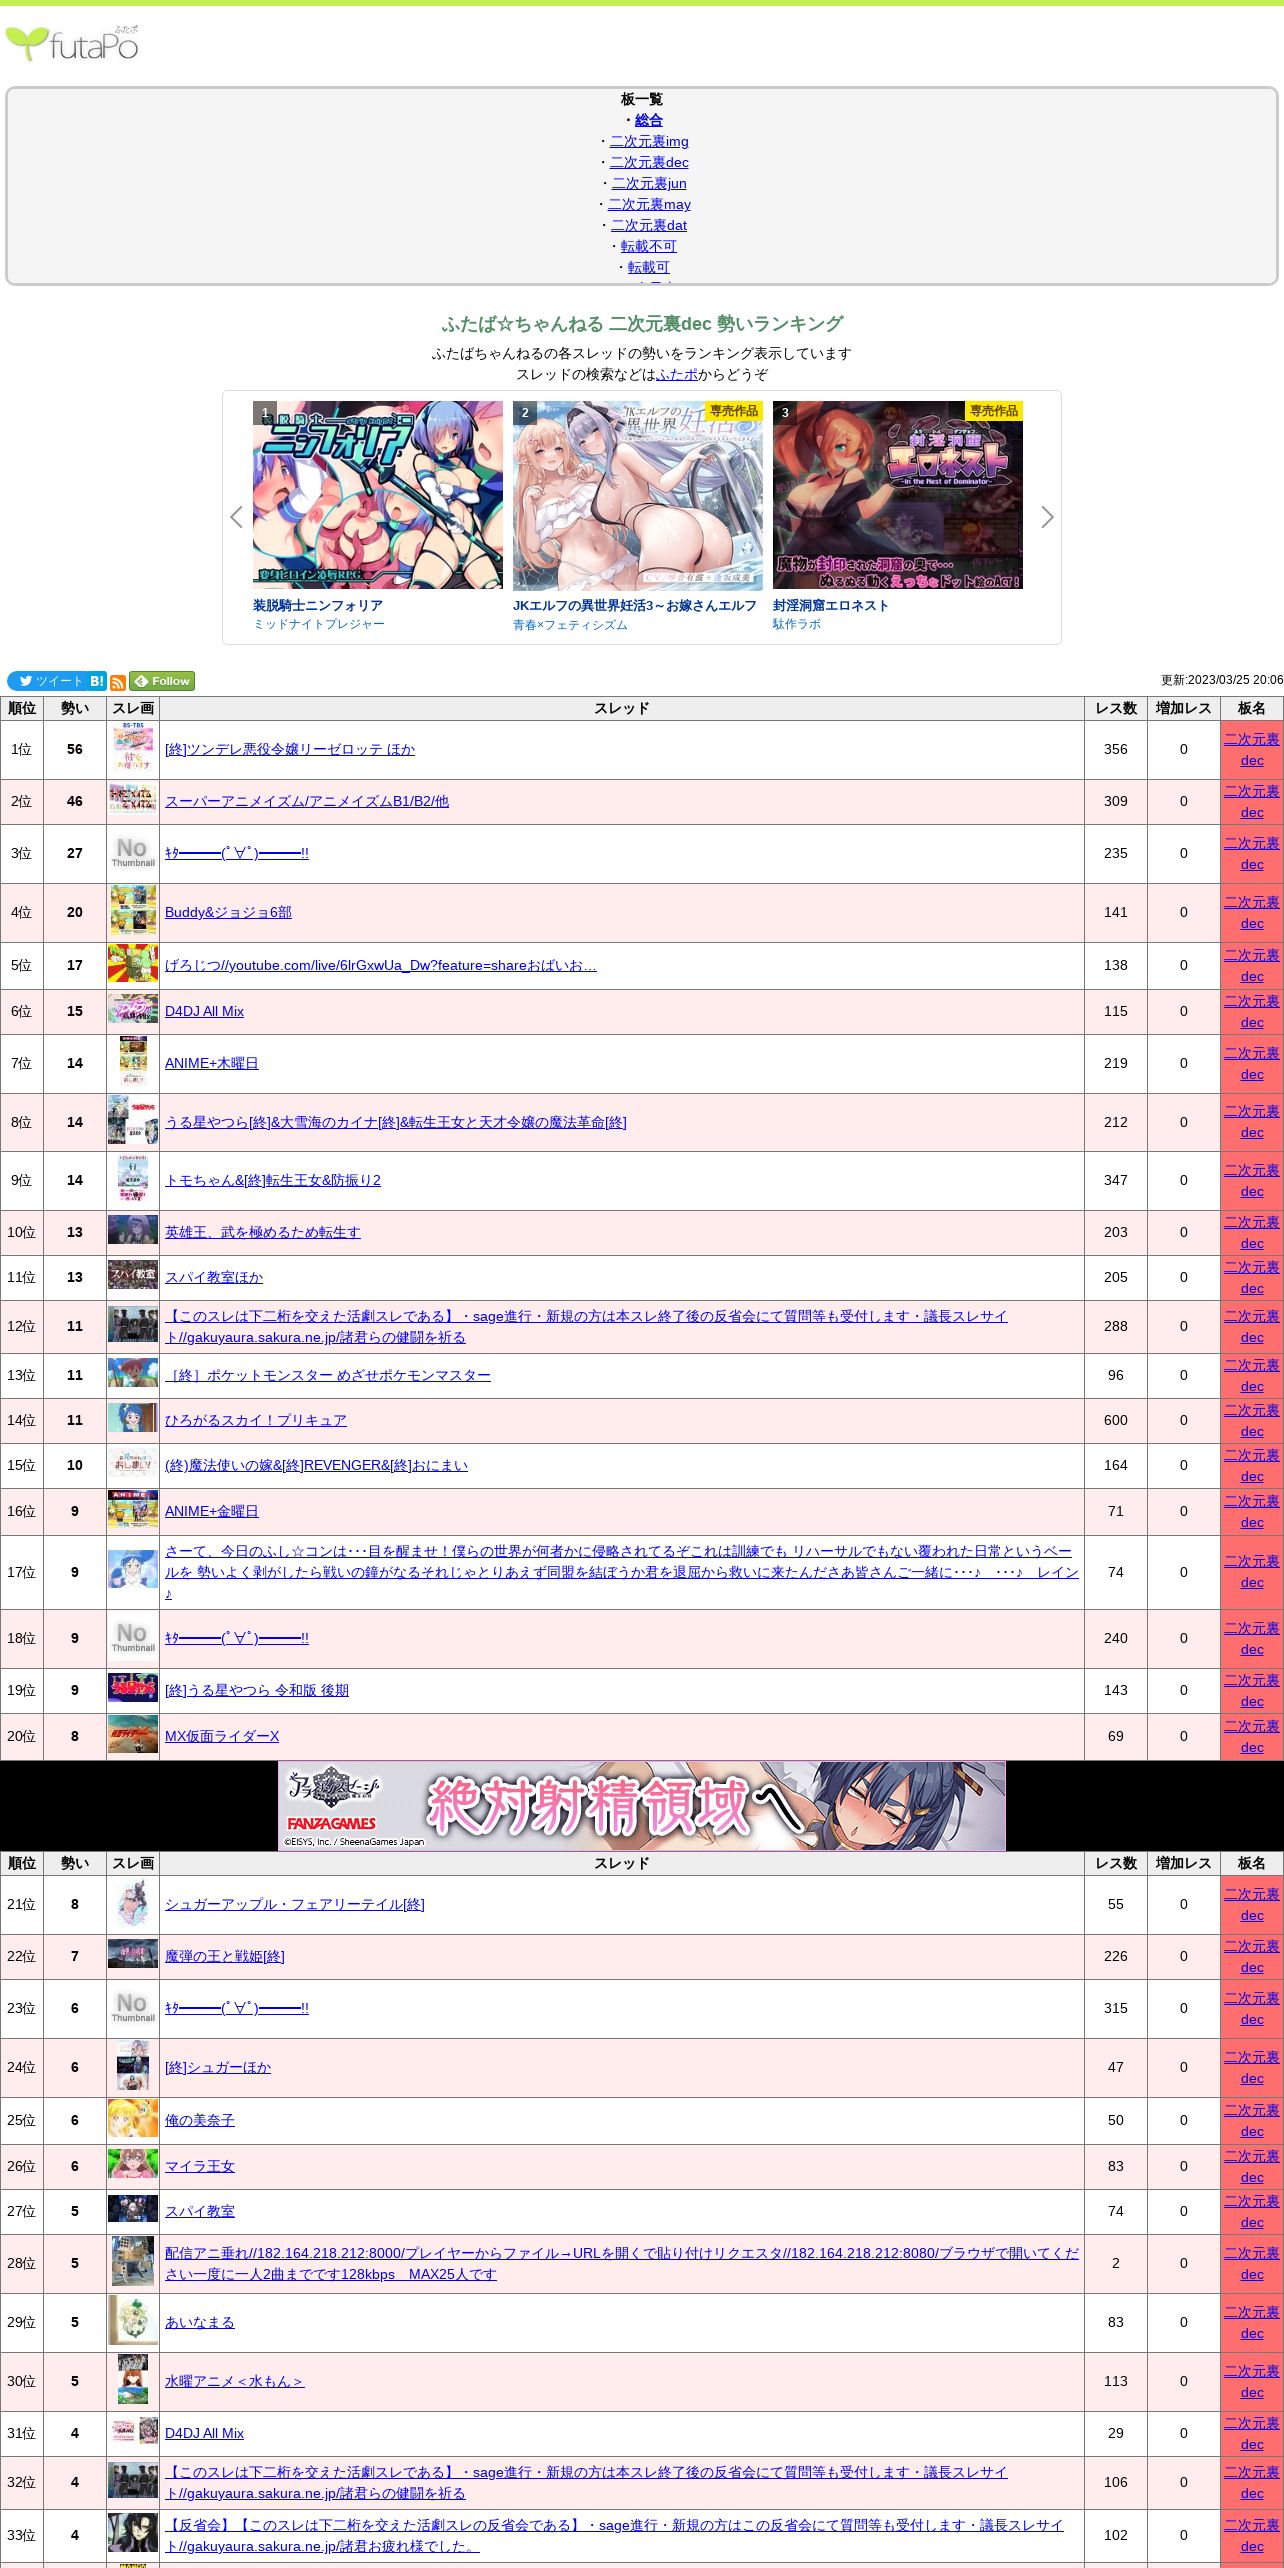The width and height of the screenshot is (1284, 2568).
Task: Open thread マイラ王女
Action: 200,2166
